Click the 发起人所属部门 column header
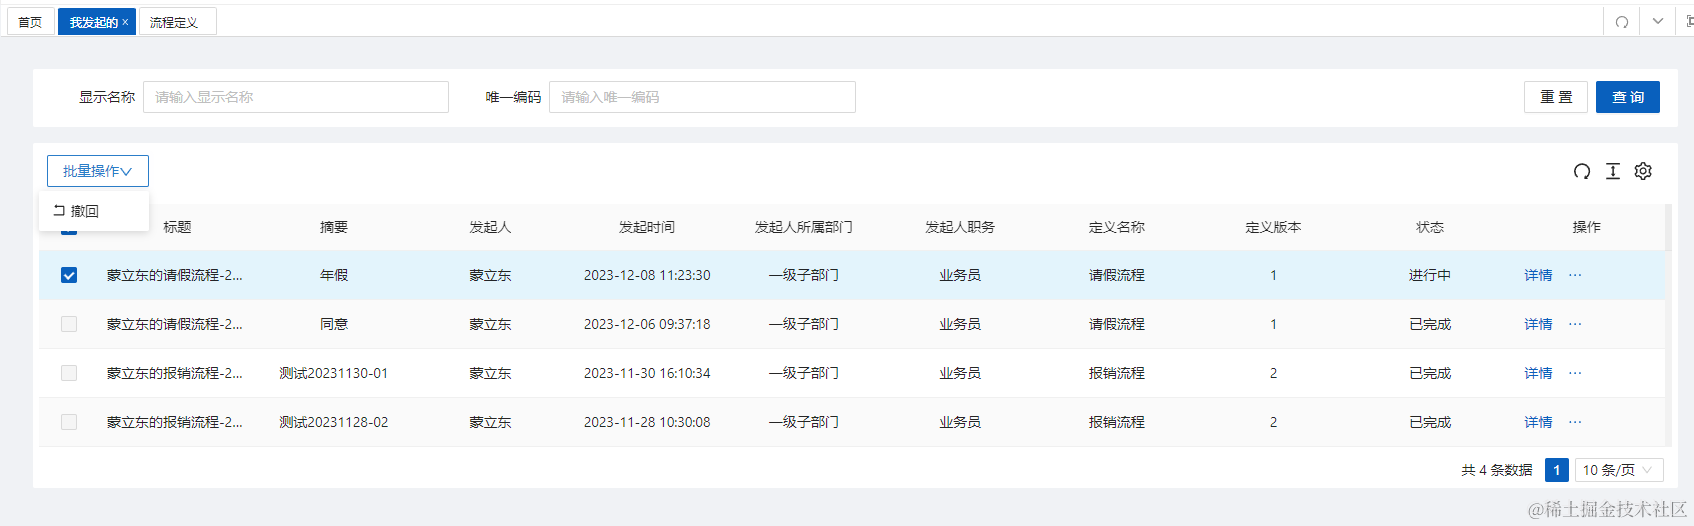The height and width of the screenshot is (526, 1694). coord(804,227)
